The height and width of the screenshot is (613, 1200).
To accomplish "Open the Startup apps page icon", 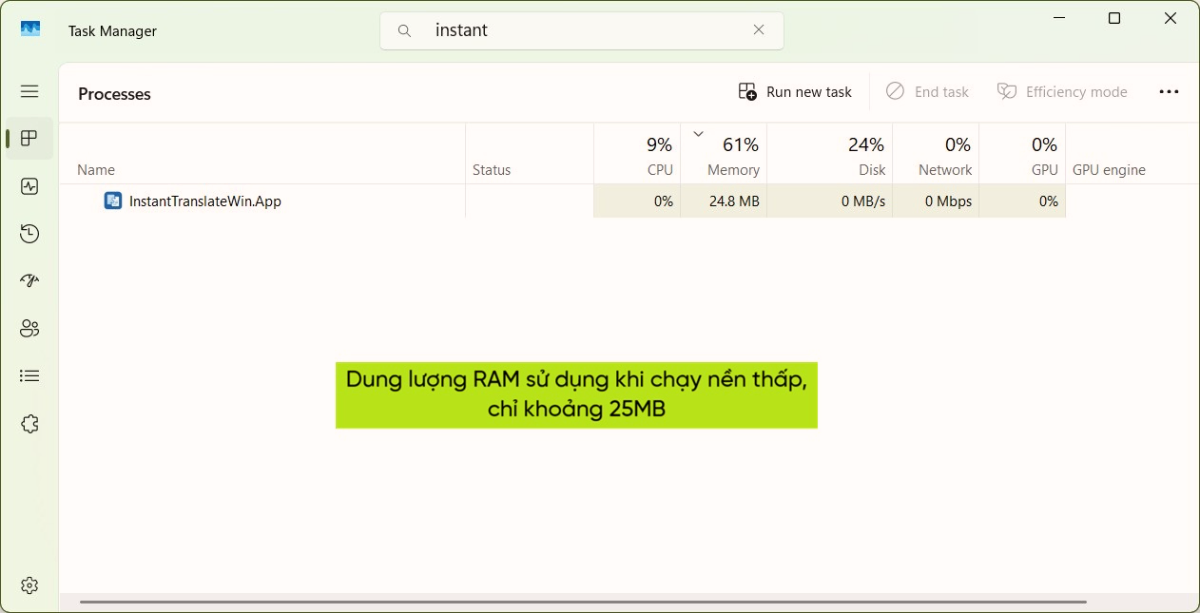I will [x=30, y=281].
